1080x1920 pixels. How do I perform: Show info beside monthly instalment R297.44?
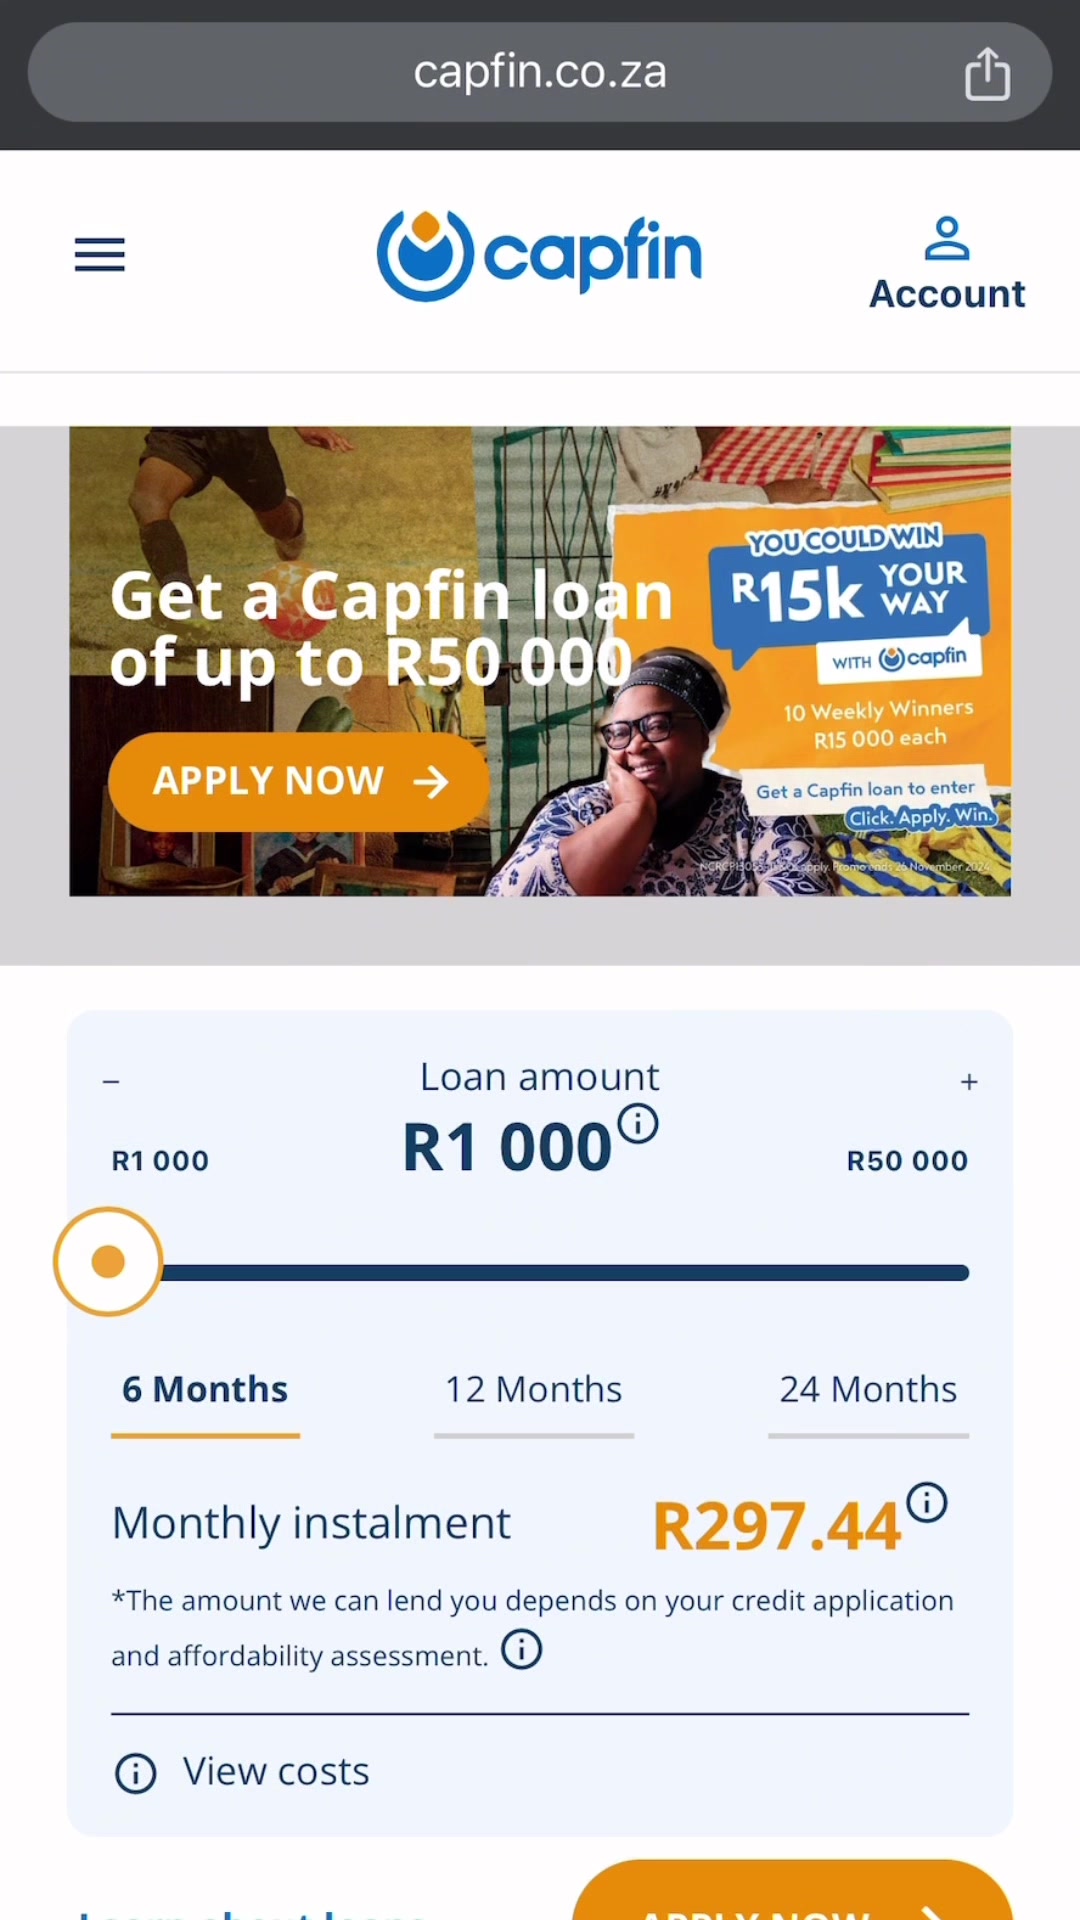coord(927,1502)
